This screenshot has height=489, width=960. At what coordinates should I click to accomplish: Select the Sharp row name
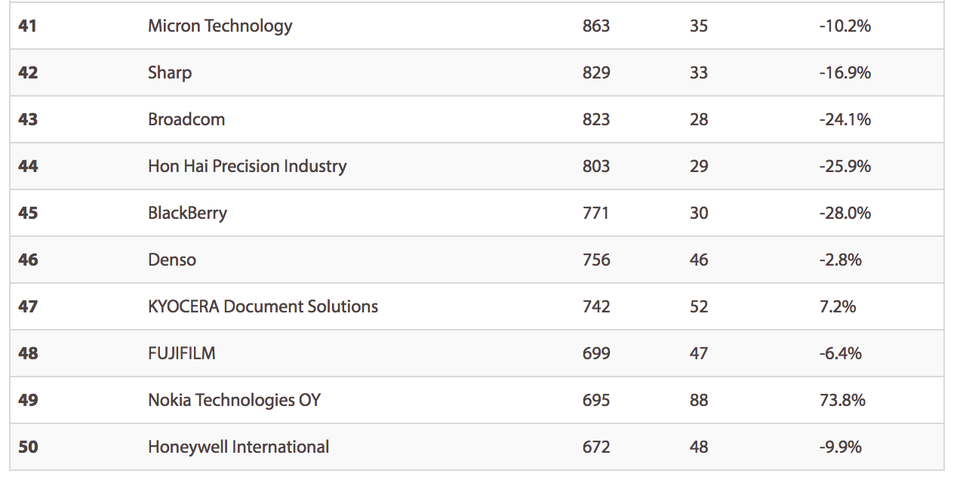(x=170, y=73)
